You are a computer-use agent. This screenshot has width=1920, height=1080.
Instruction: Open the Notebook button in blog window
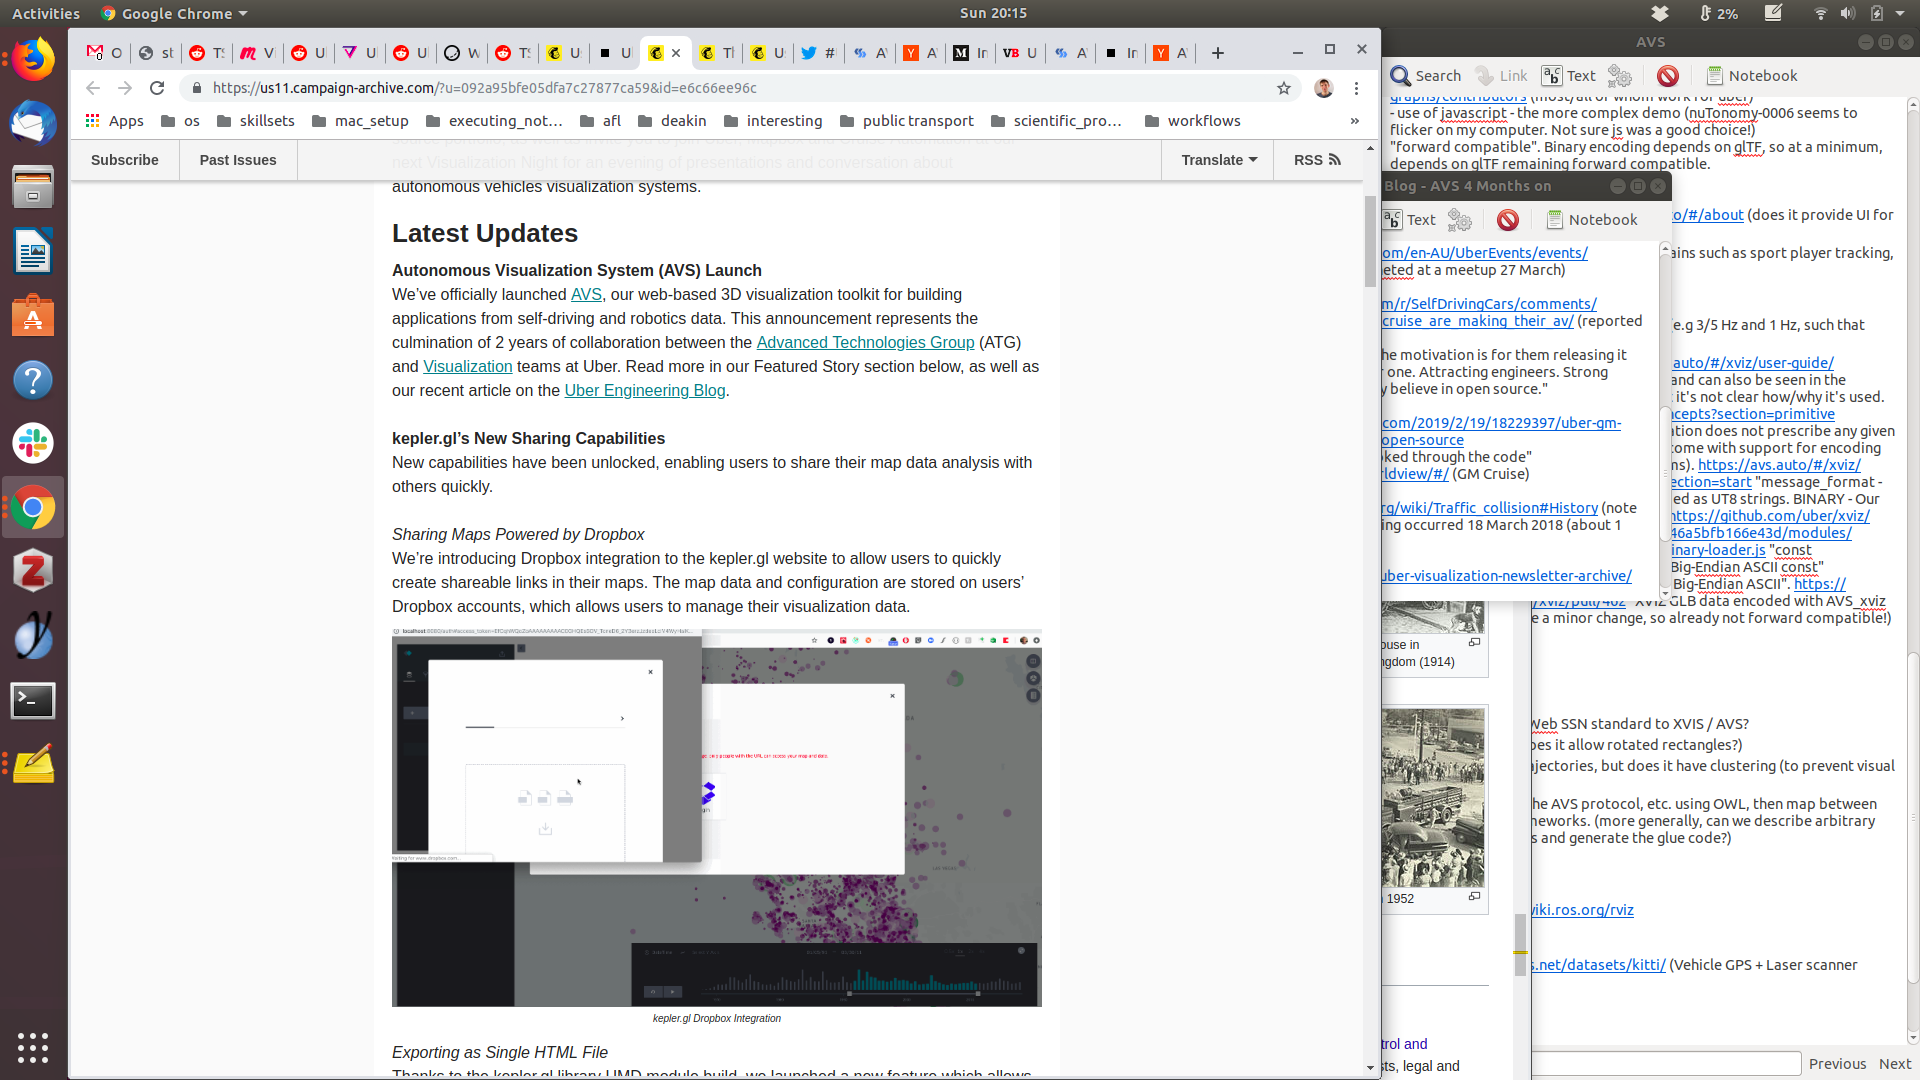1592,220
